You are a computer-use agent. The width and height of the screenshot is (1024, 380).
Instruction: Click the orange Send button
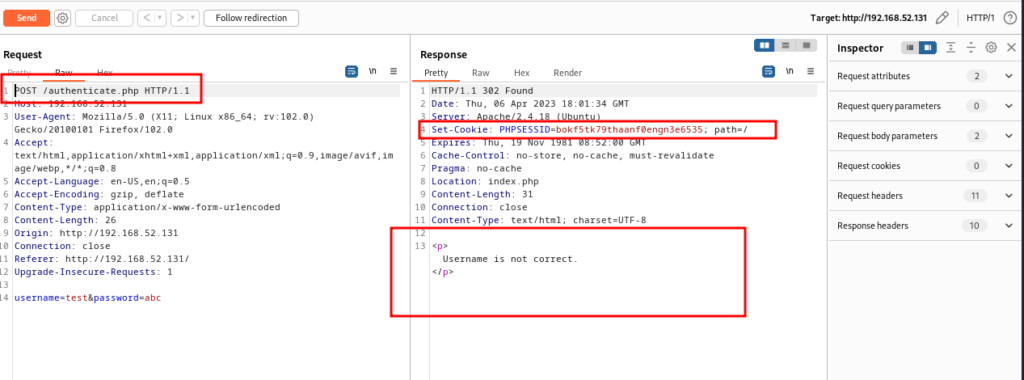tap(26, 18)
